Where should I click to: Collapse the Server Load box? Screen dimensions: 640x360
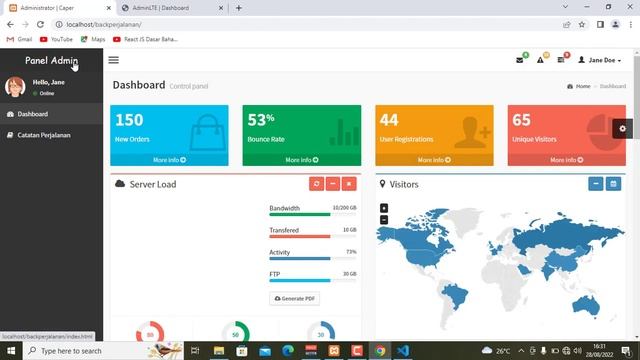tap(333, 184)
